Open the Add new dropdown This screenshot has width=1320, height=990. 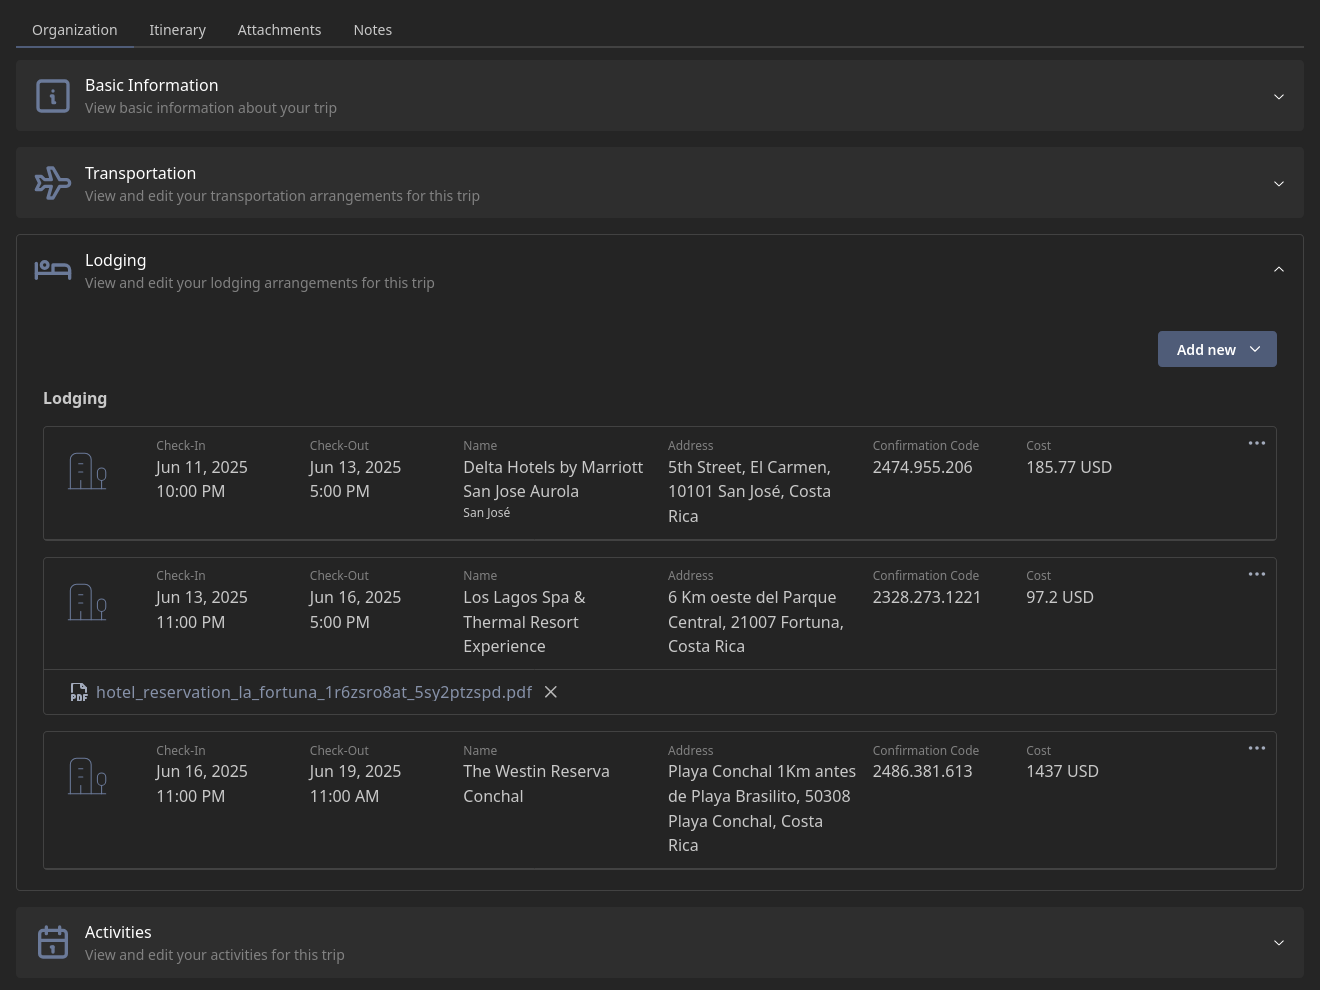[1217, 349]
